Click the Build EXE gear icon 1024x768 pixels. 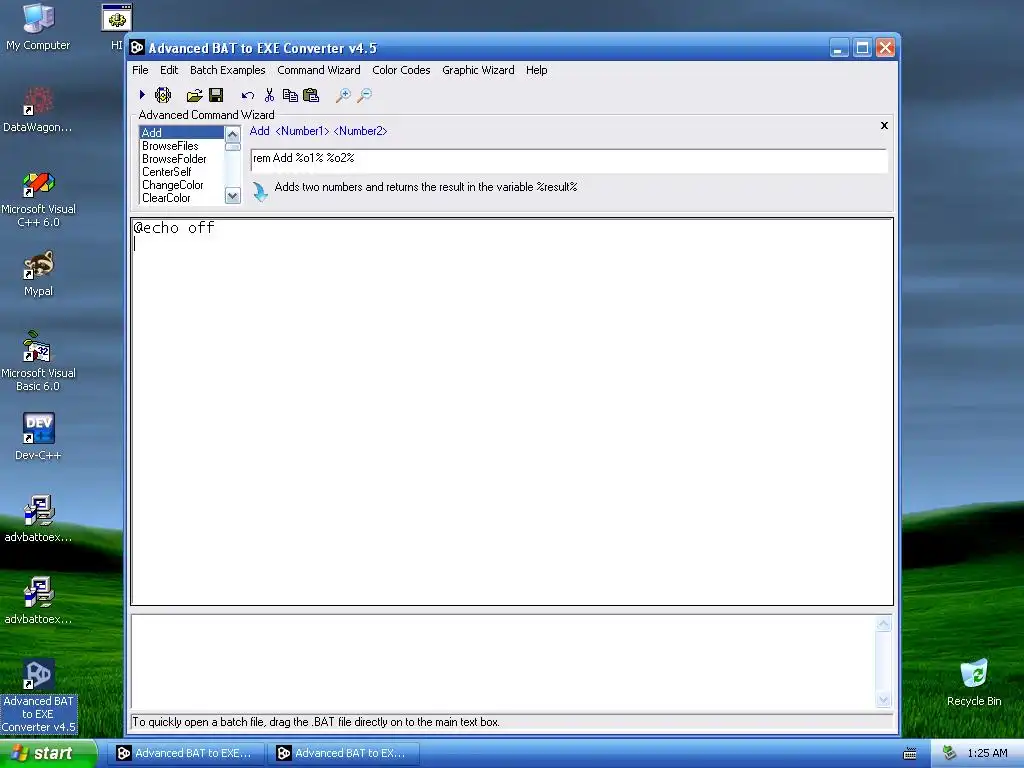(163, 95)
